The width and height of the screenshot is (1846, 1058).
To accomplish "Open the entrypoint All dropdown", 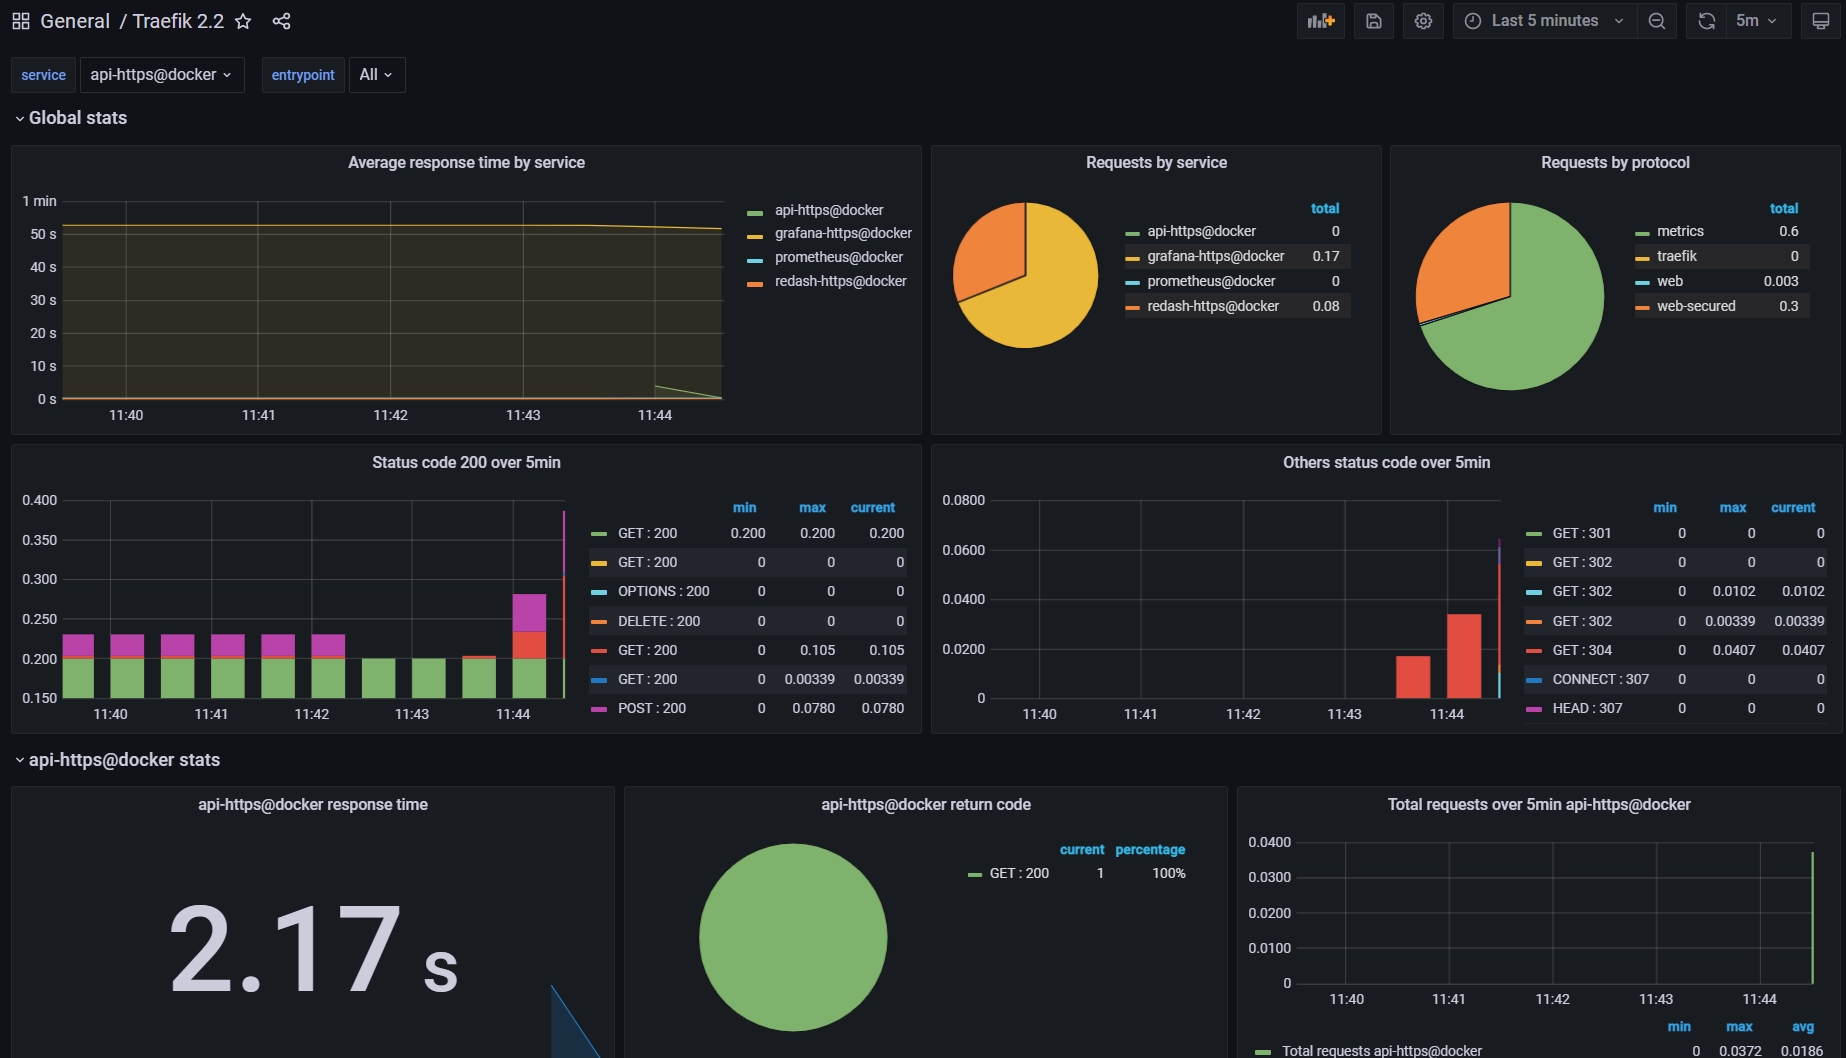I will [x=376, y=75].
